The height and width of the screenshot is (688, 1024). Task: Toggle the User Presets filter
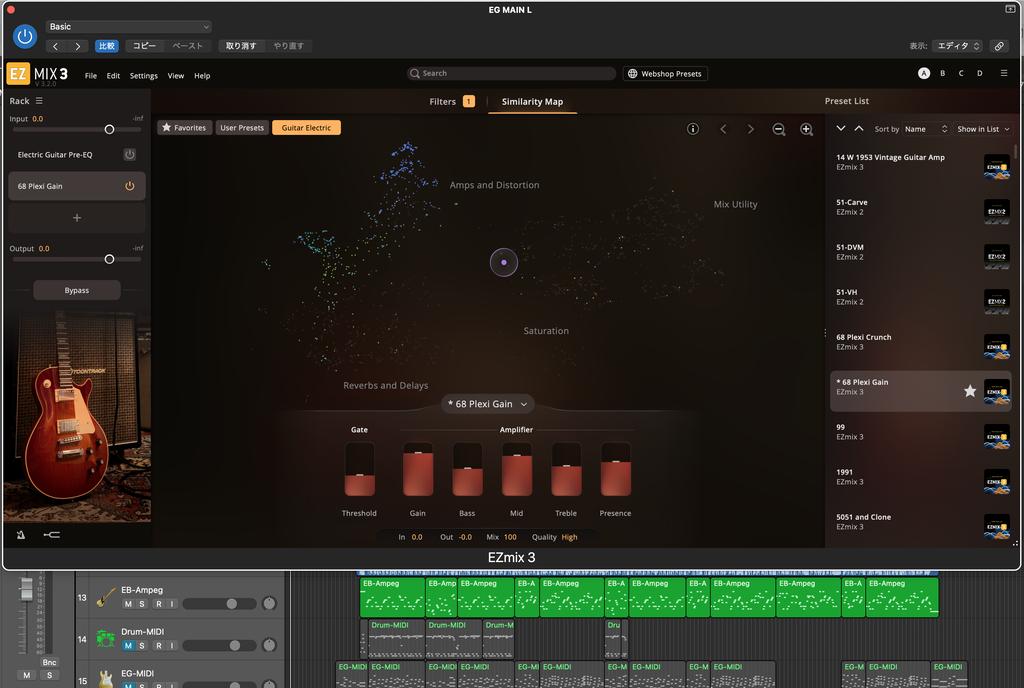tap(242, 128)
